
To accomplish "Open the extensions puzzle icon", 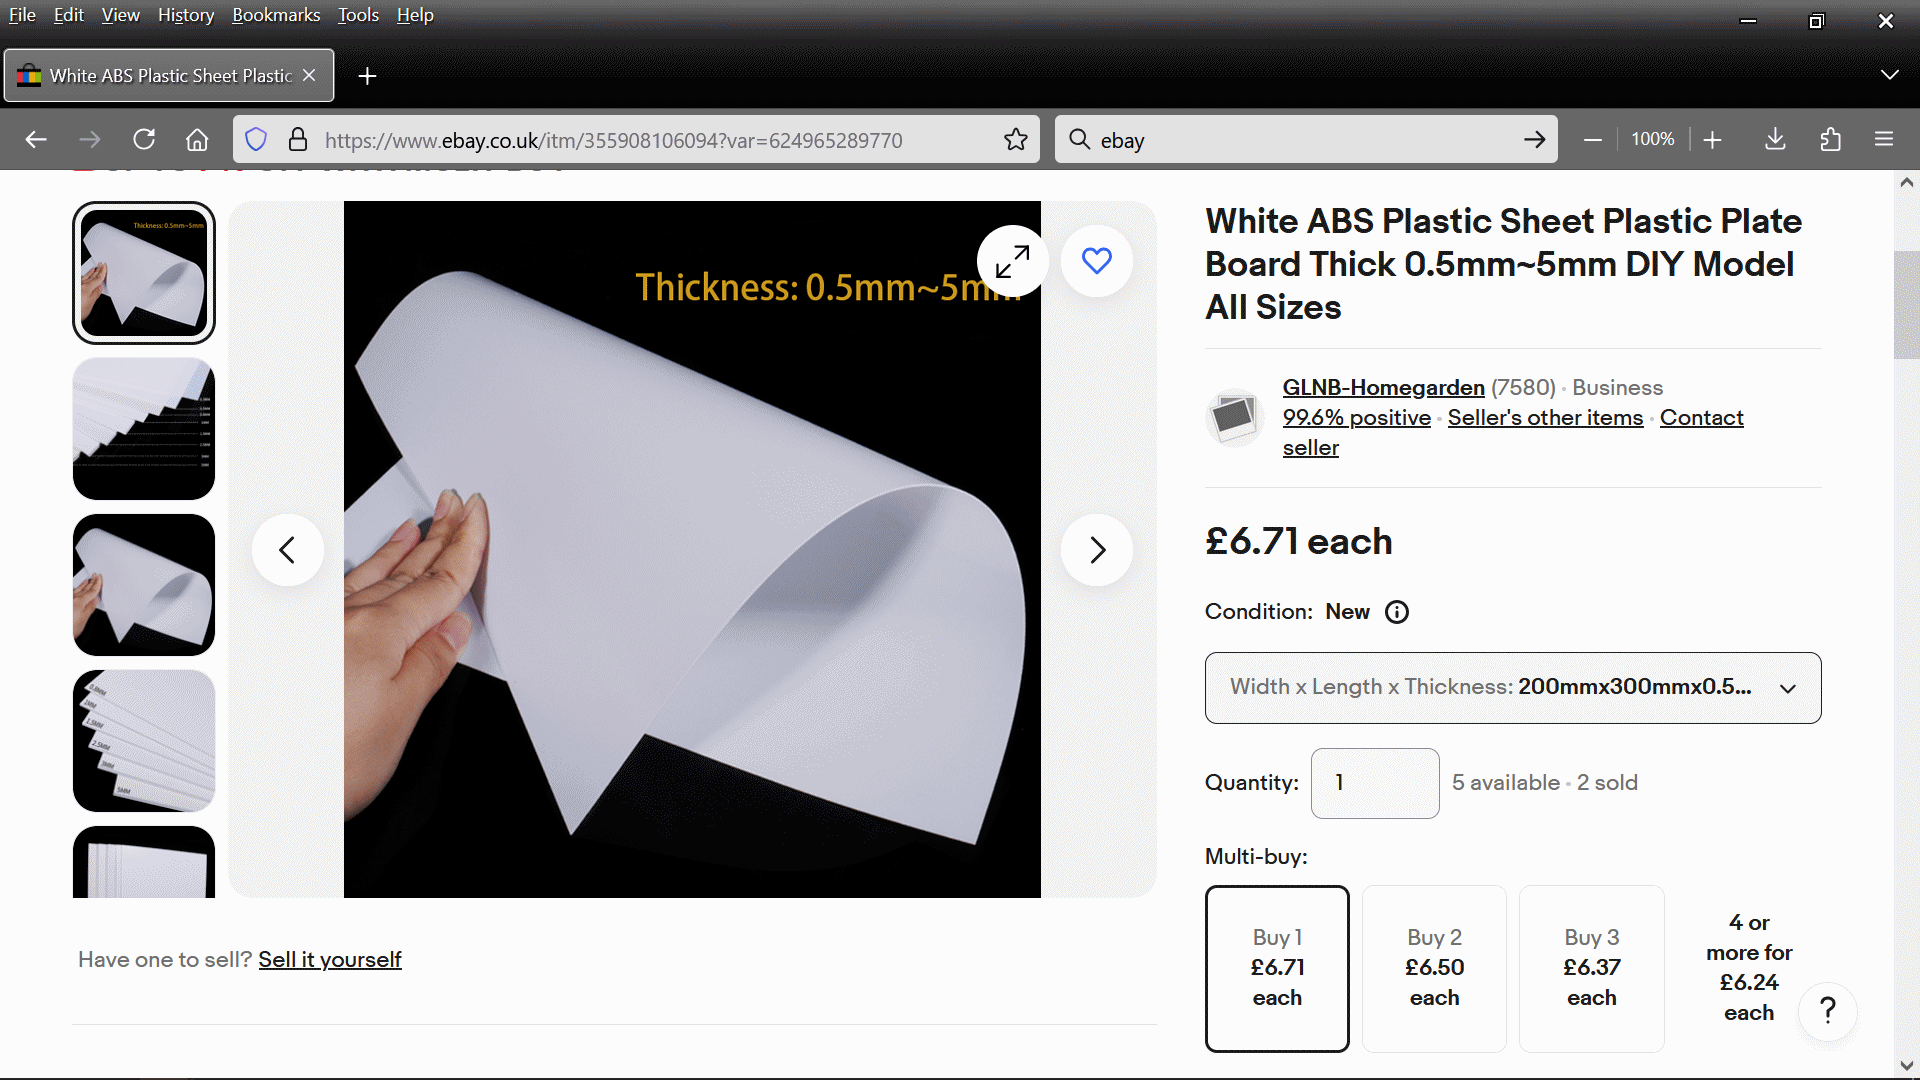I will click(1830, 140).
